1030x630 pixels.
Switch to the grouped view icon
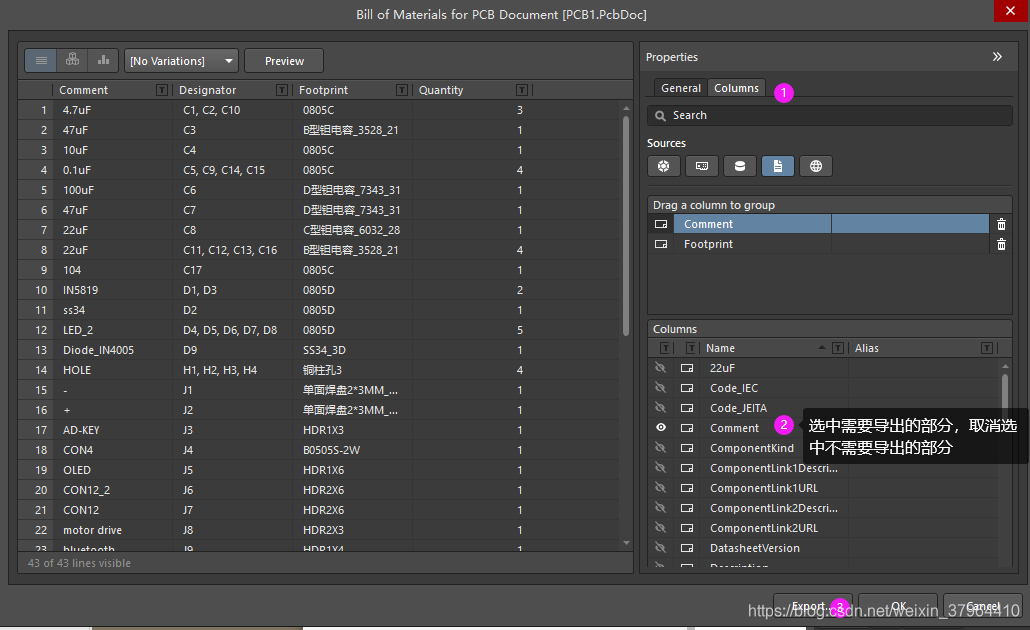(72, 60)
